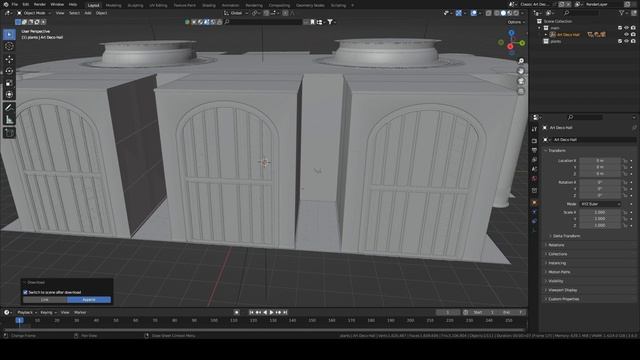The height and width of the screenshot is (360, 640).
Task: Select the Transform tool in the toolbar
Action: 9,95
